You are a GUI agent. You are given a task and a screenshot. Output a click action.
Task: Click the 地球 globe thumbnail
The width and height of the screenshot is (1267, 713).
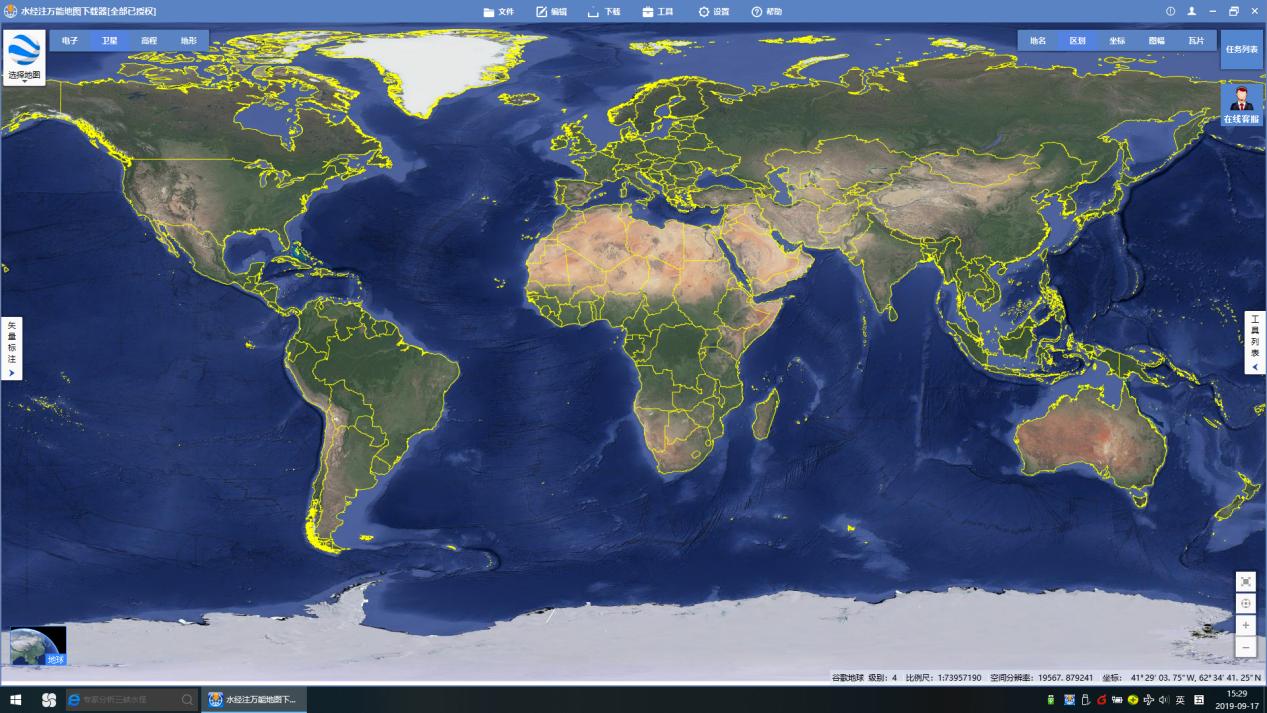click(38, 646)
